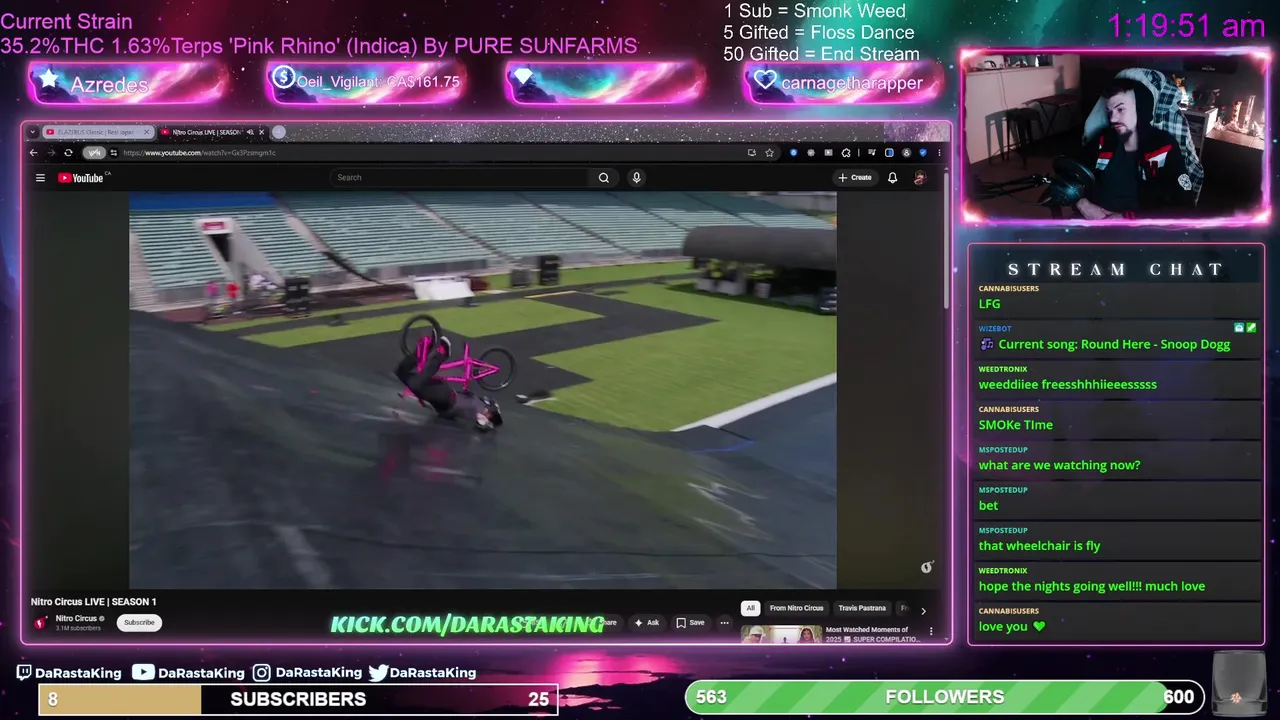
Task: Click the Twitter DaRastaKing handle
Action: tap(422, 673)
